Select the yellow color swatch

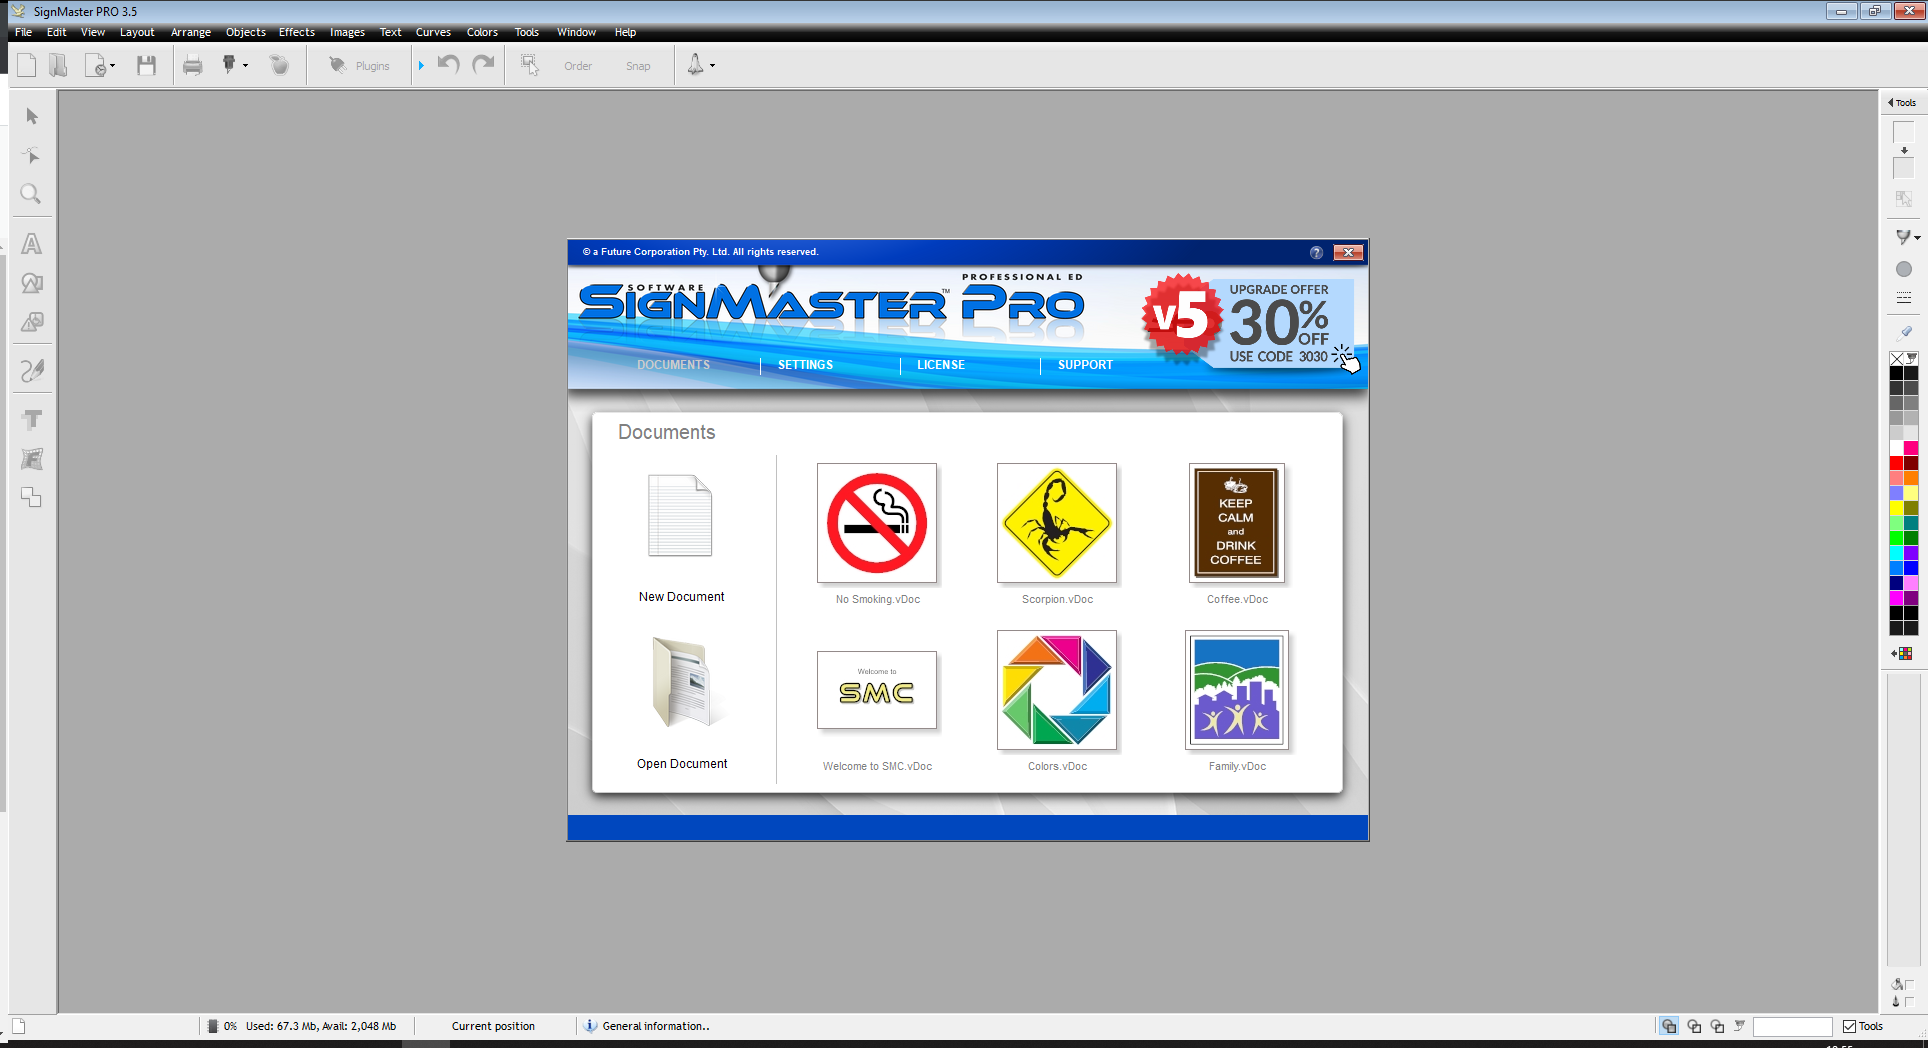coord(1896,508)
